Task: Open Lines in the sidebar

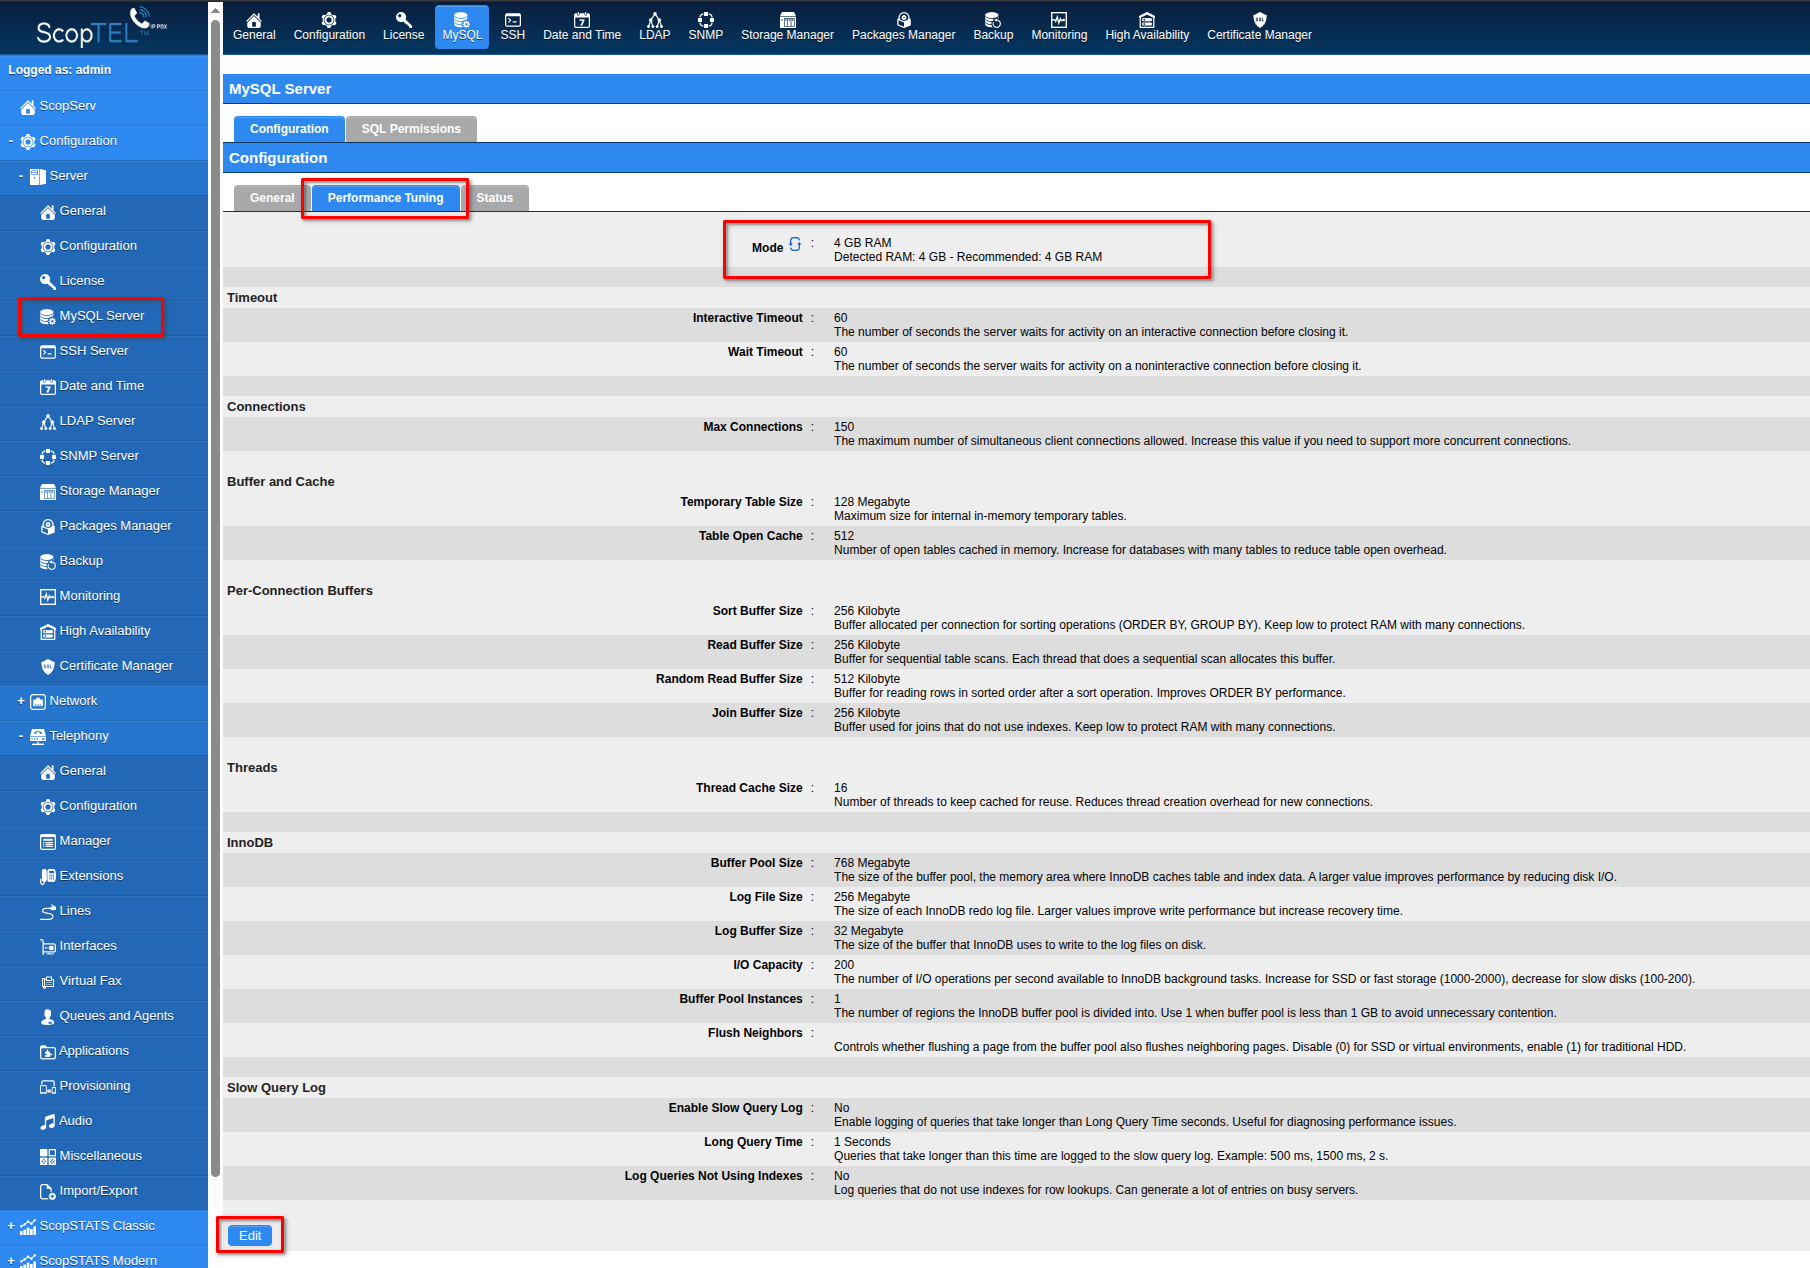Action: coord(66,911)
